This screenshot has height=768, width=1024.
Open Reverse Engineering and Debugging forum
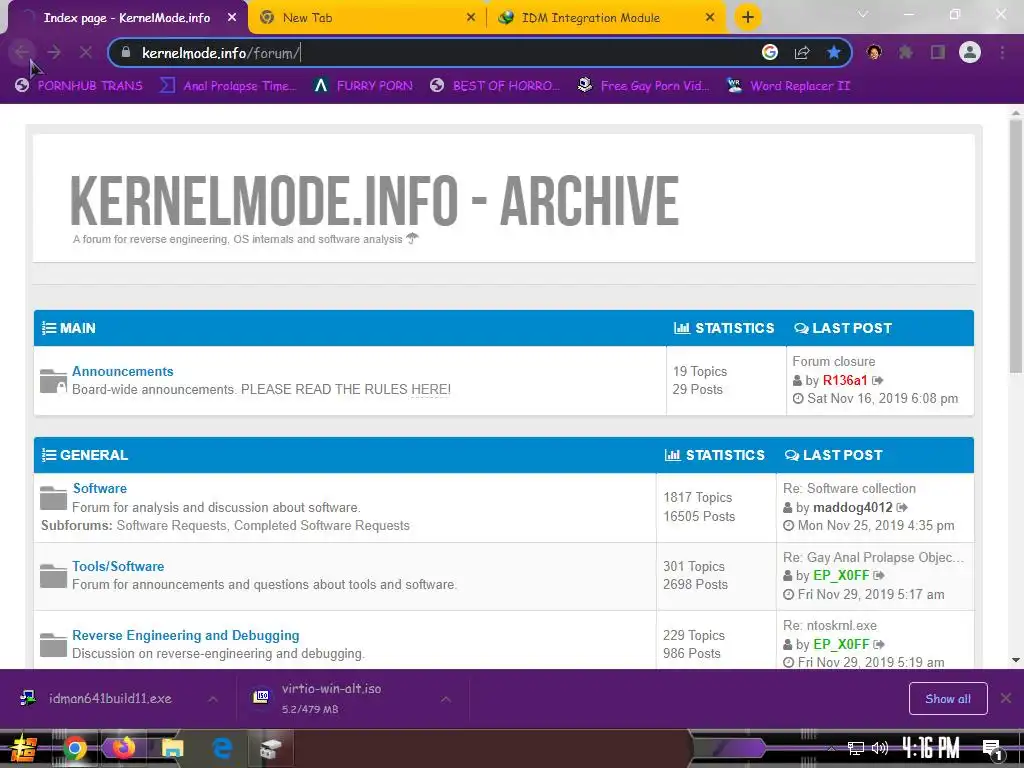click(185, 635)
